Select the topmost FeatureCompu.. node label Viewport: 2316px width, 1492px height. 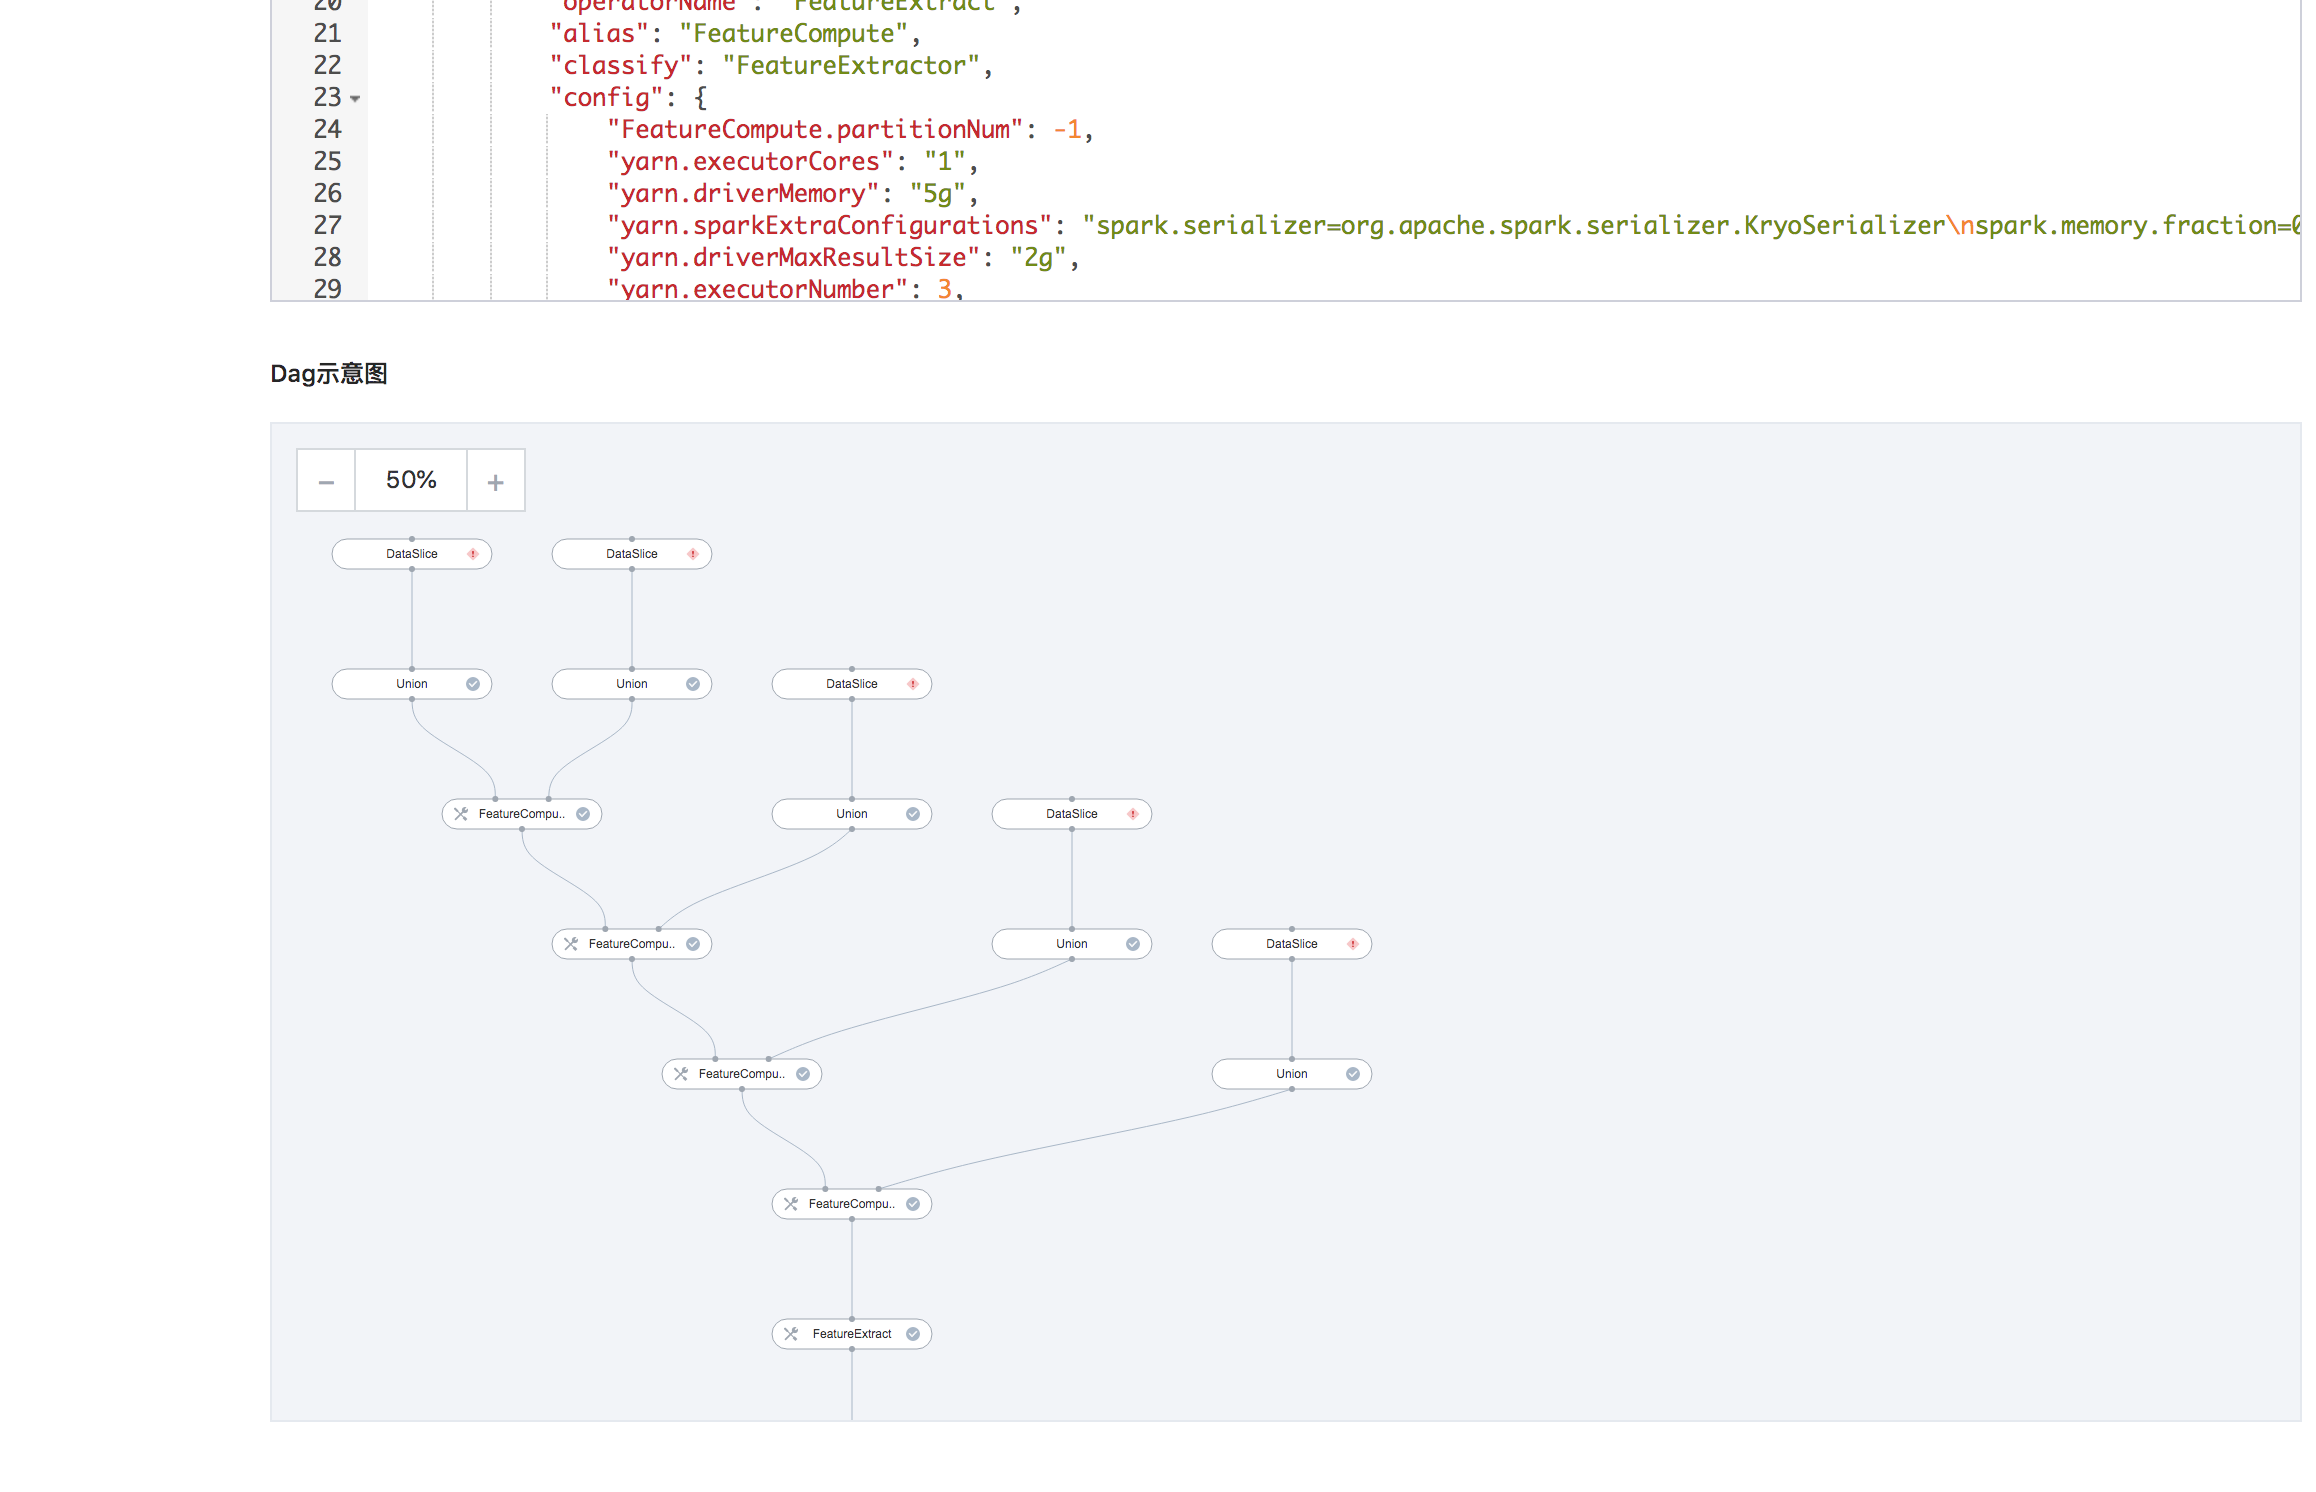click(x=522, y=814)
